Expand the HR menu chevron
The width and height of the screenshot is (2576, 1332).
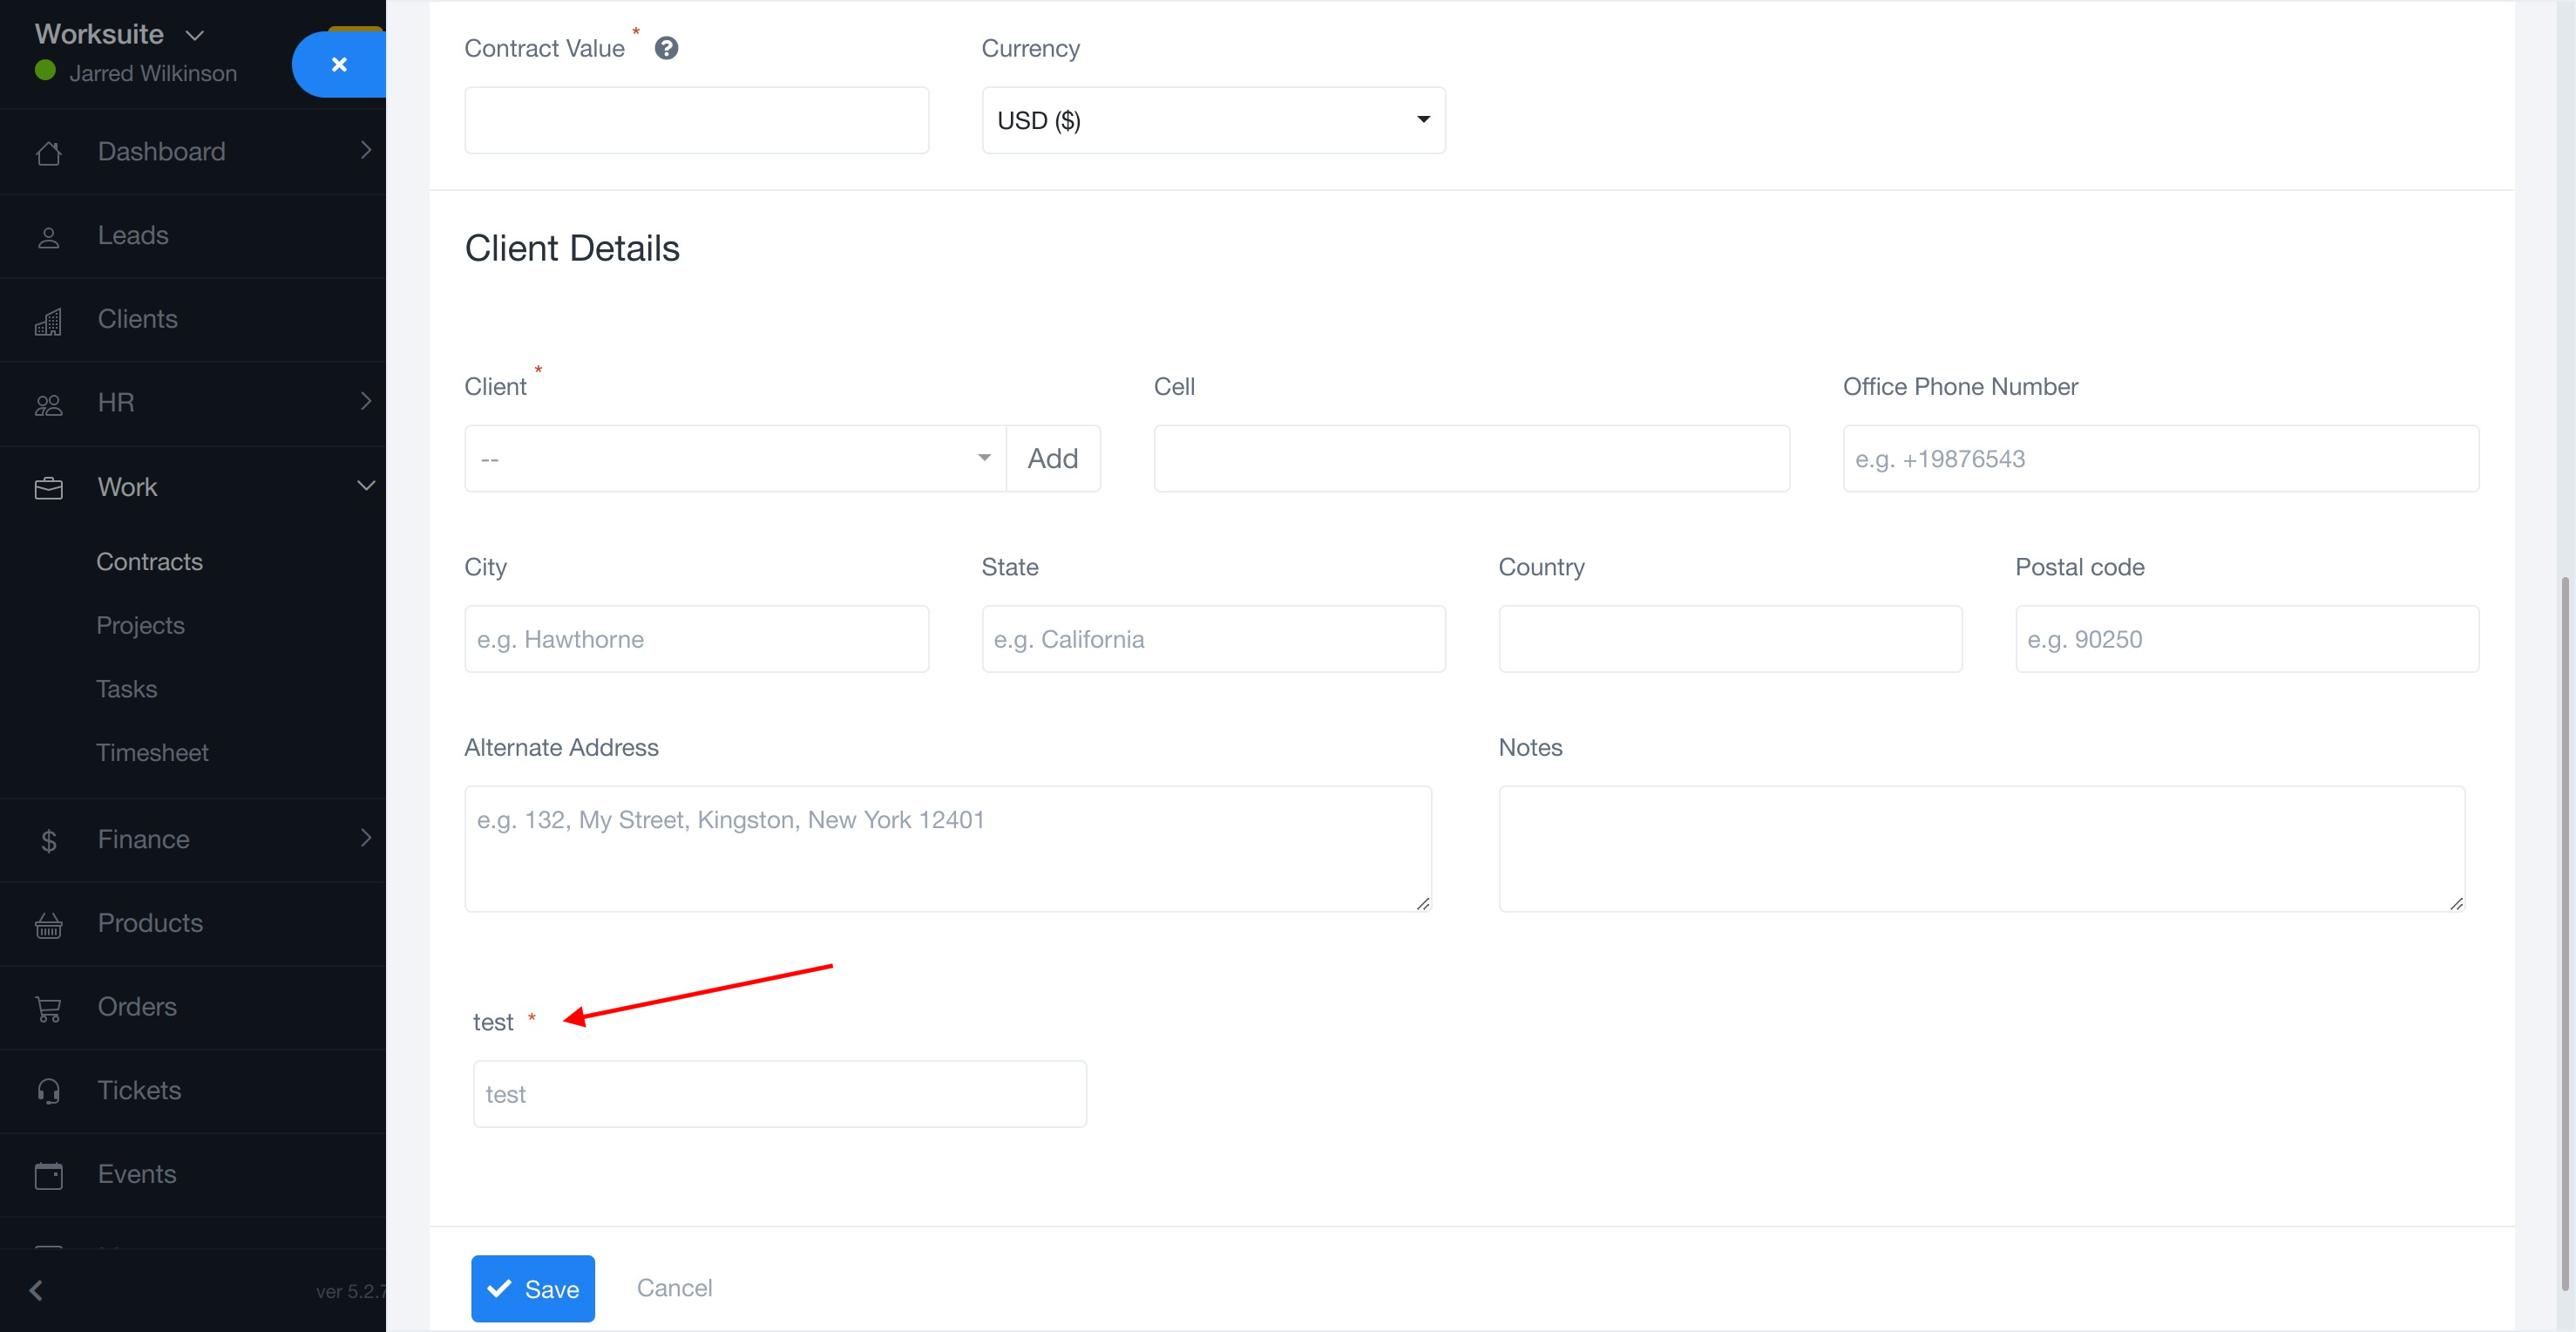(x=366, y=402)
